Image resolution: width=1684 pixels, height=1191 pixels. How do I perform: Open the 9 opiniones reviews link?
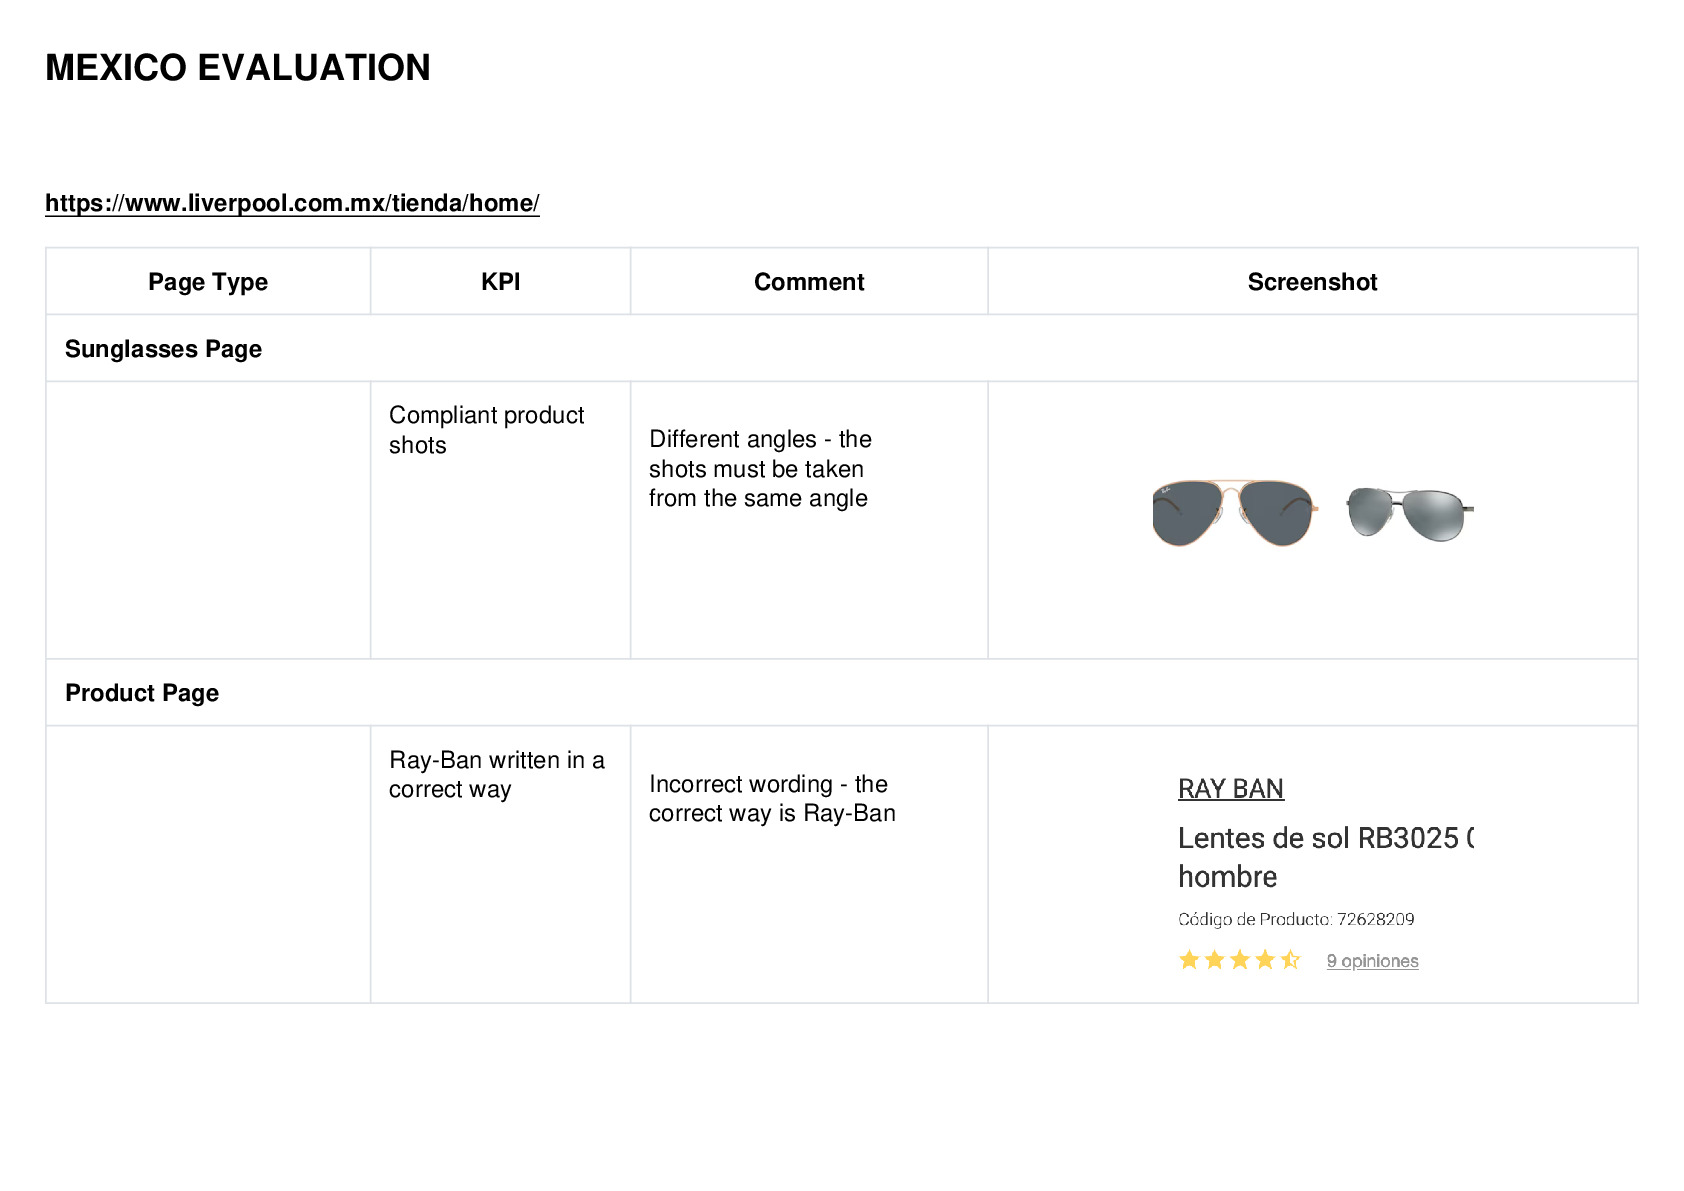tap(1372, 961)
